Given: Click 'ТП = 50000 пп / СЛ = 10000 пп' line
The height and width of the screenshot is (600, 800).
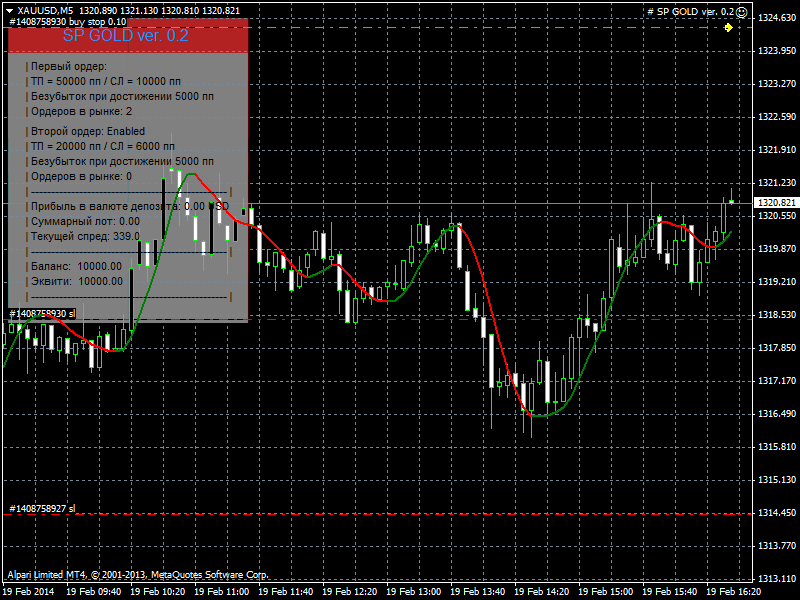Looking at the screenshot, I should pyautogui.click(x=106, y=81).
